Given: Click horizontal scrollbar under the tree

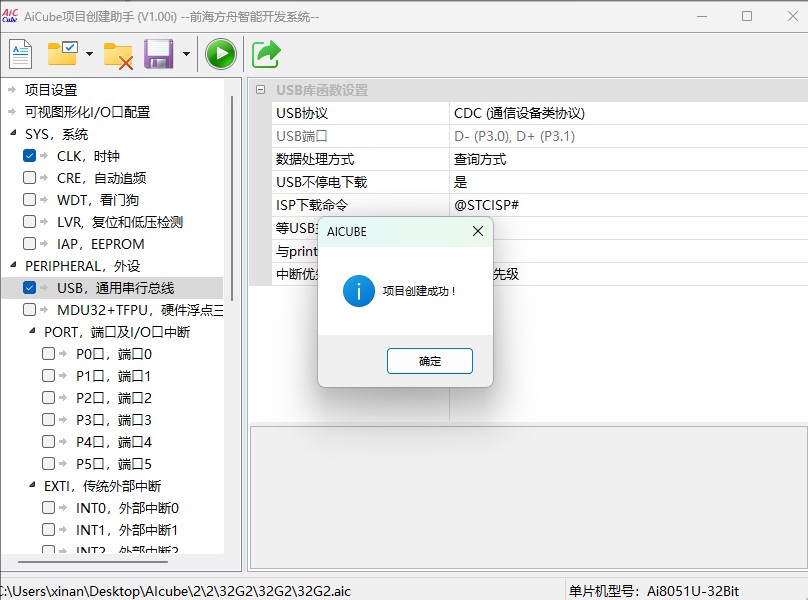Looking at the screenshot, I should 93,561.
